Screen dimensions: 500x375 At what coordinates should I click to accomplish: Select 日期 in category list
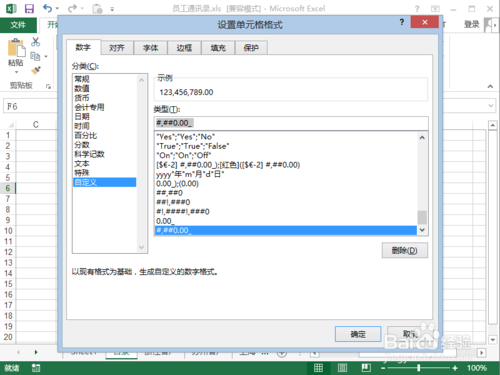(105, 116)
